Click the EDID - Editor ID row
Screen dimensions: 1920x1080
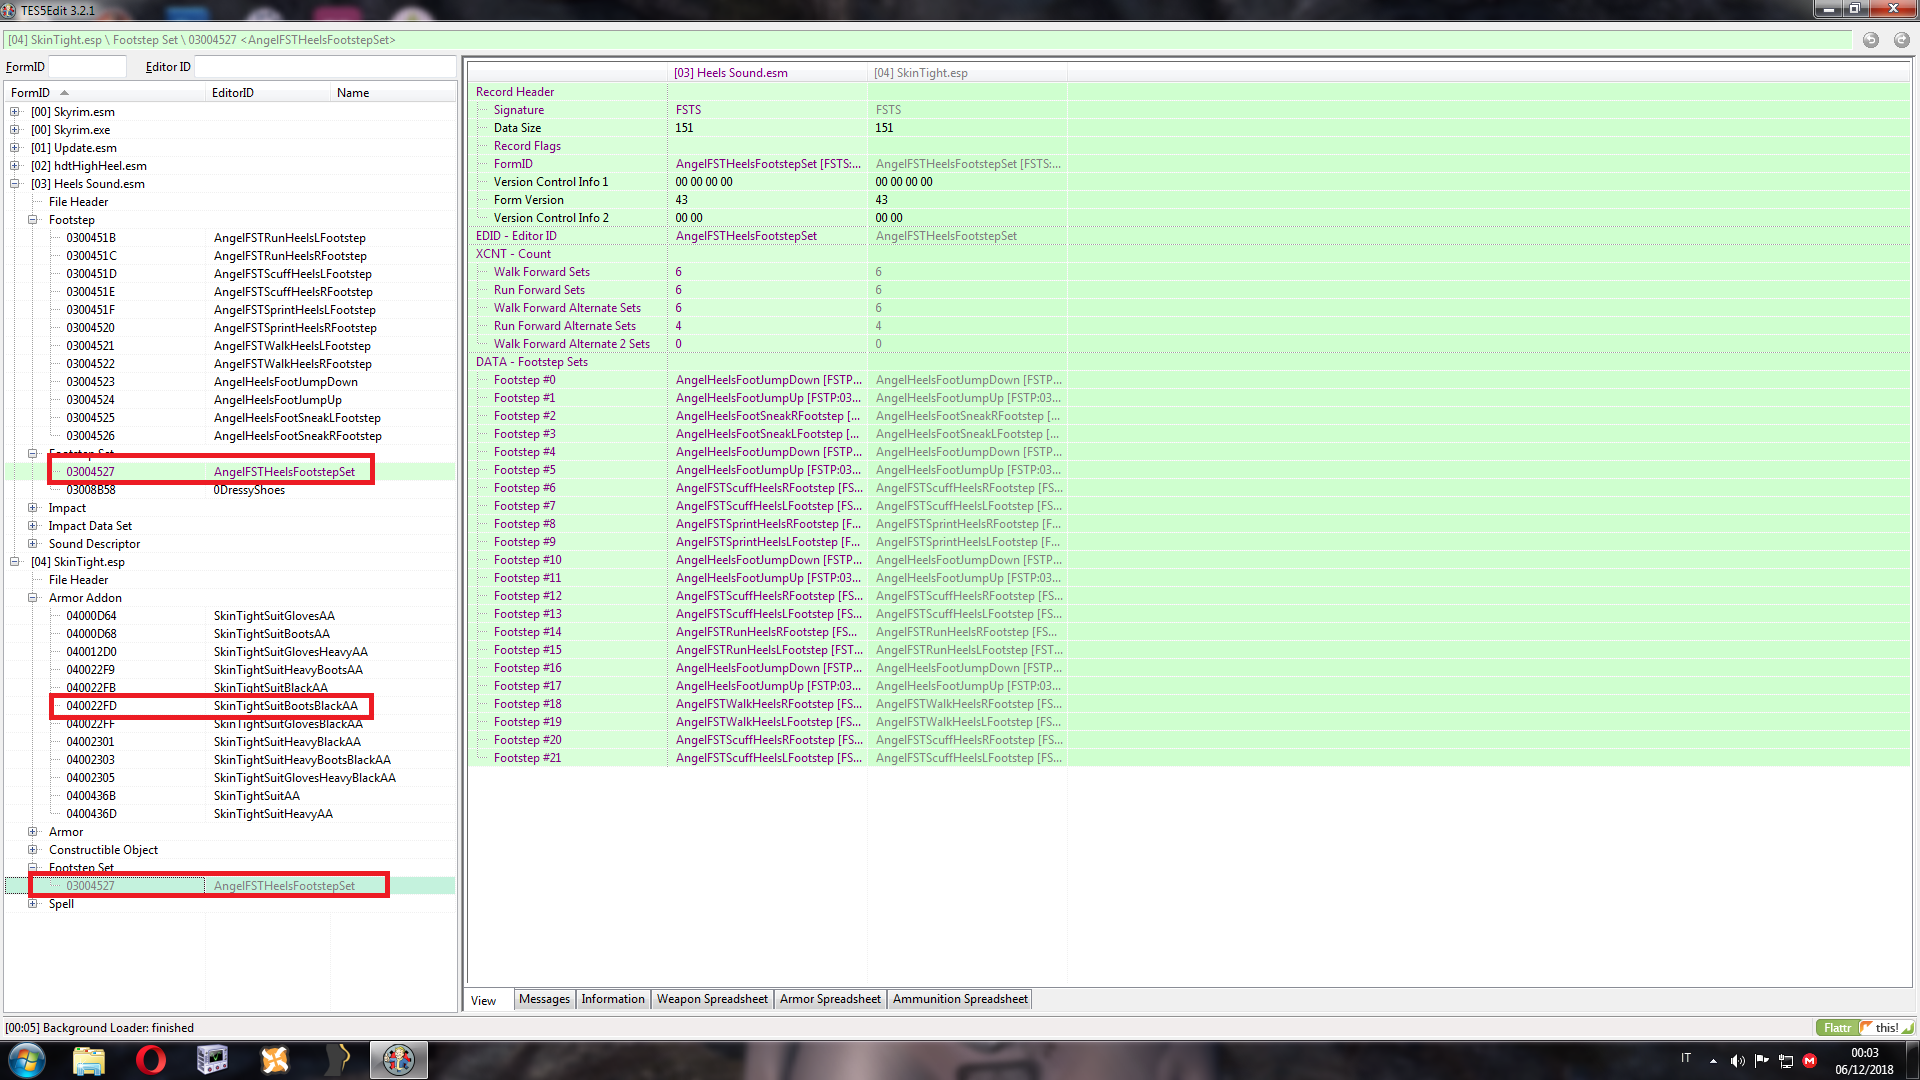1188,236
